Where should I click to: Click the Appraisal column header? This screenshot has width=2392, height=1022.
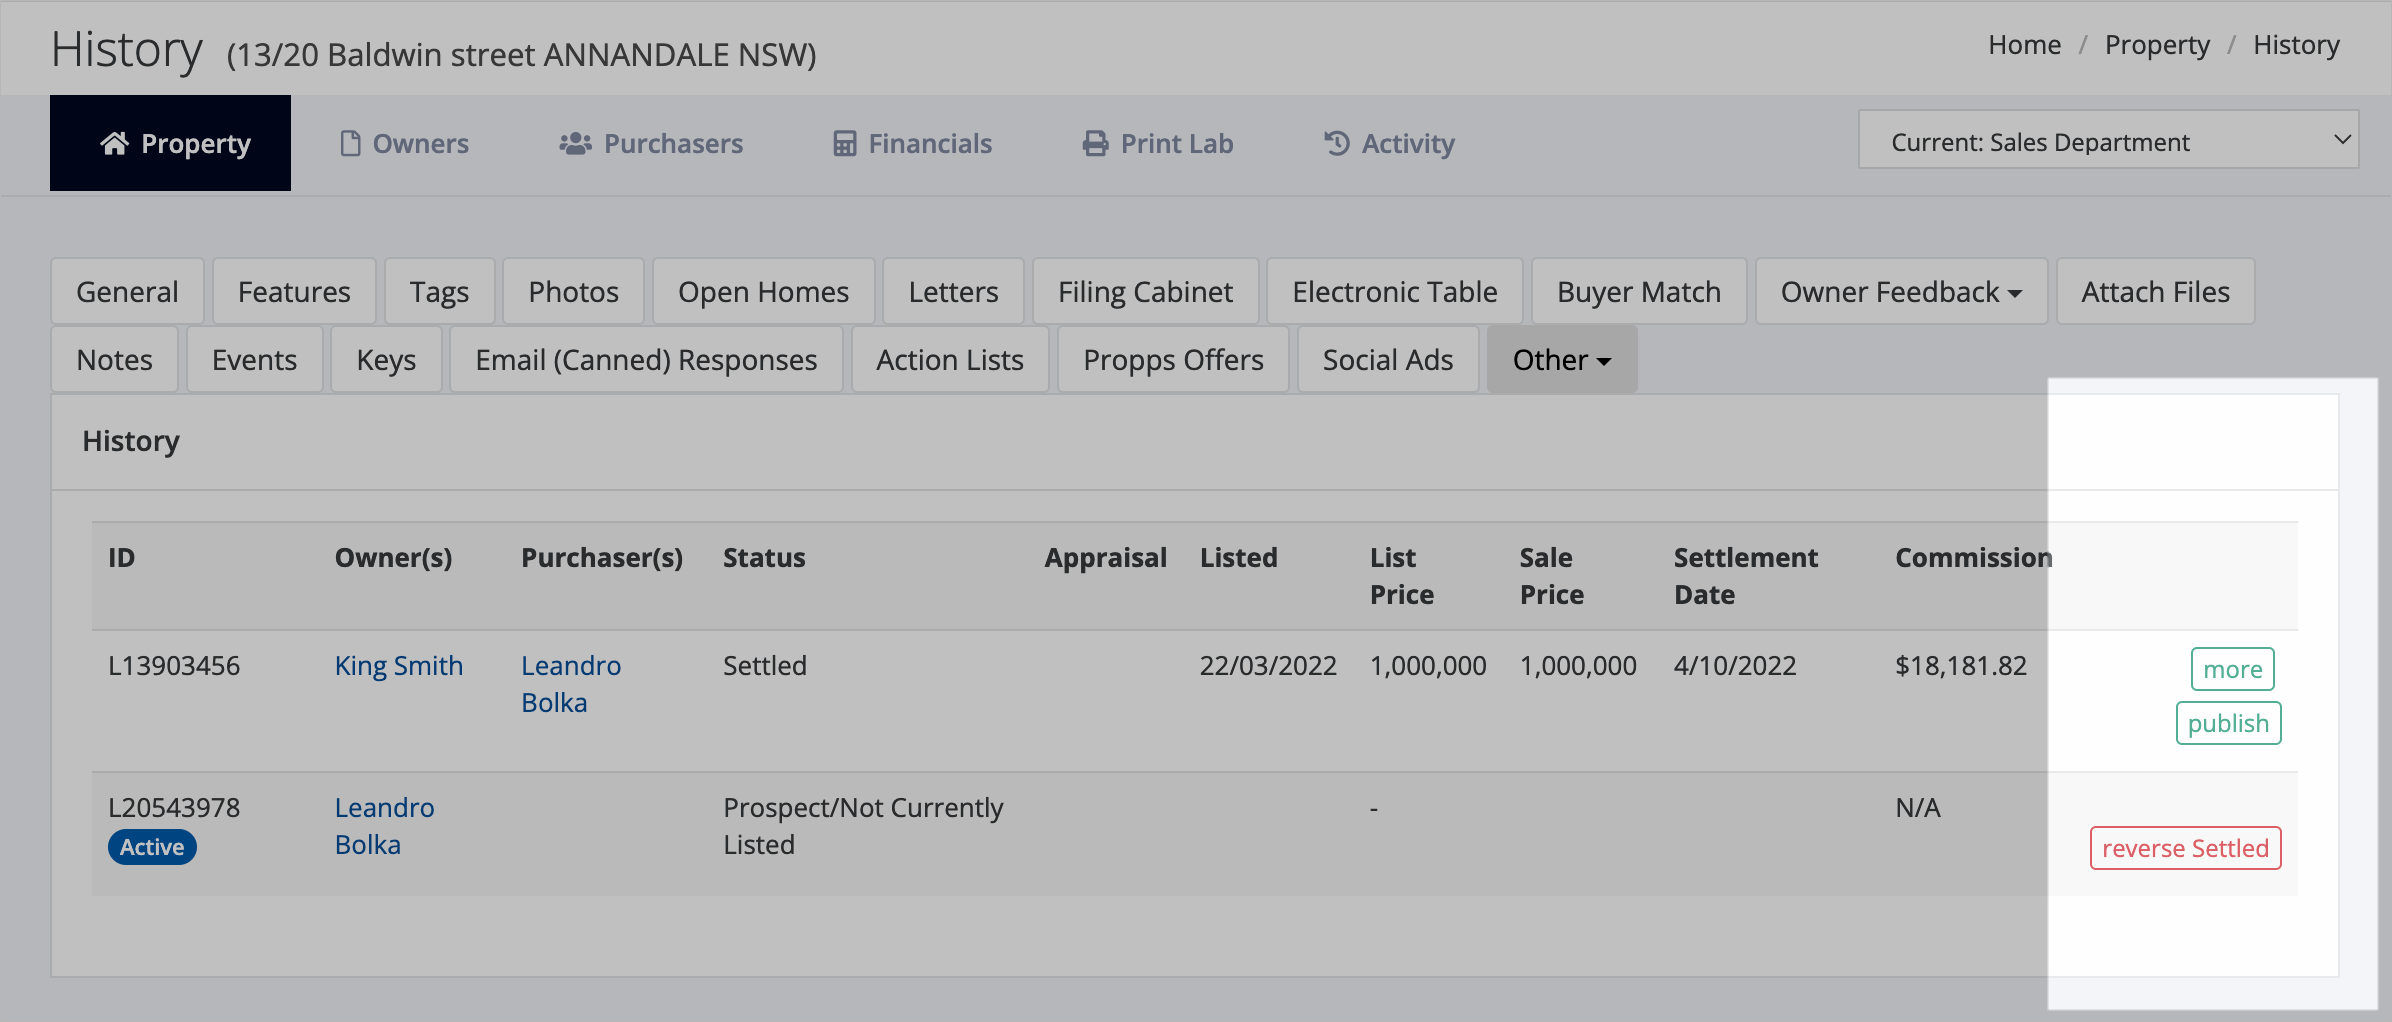(x=1105, y=558)
